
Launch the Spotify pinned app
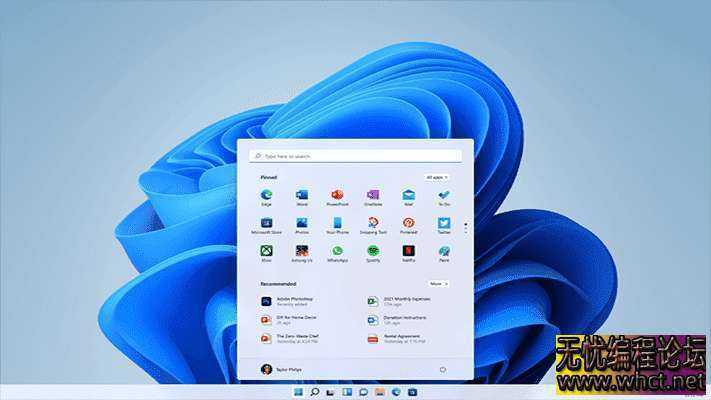(x=373, y=251)
